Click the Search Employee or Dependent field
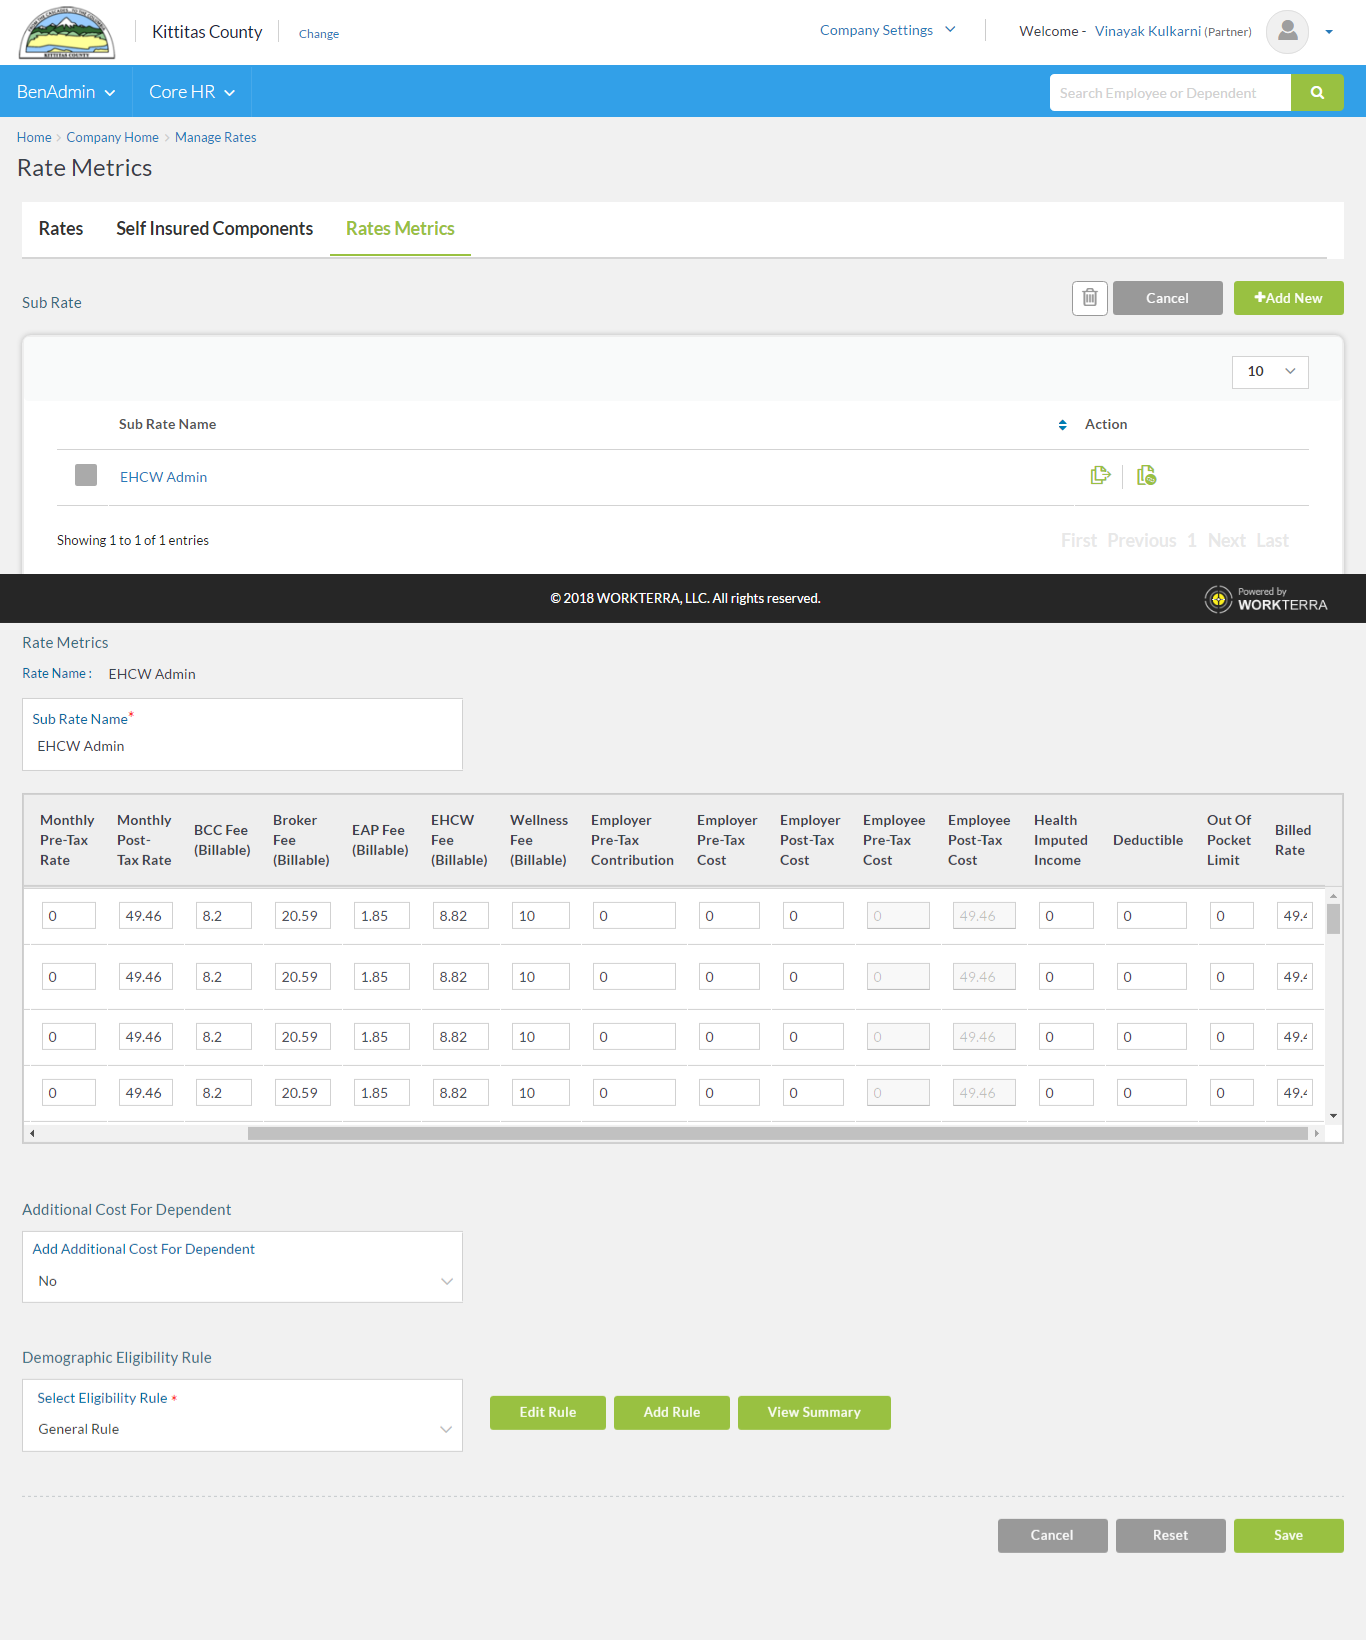This screenshot has height=1640, width=1366. (1169, 93)
